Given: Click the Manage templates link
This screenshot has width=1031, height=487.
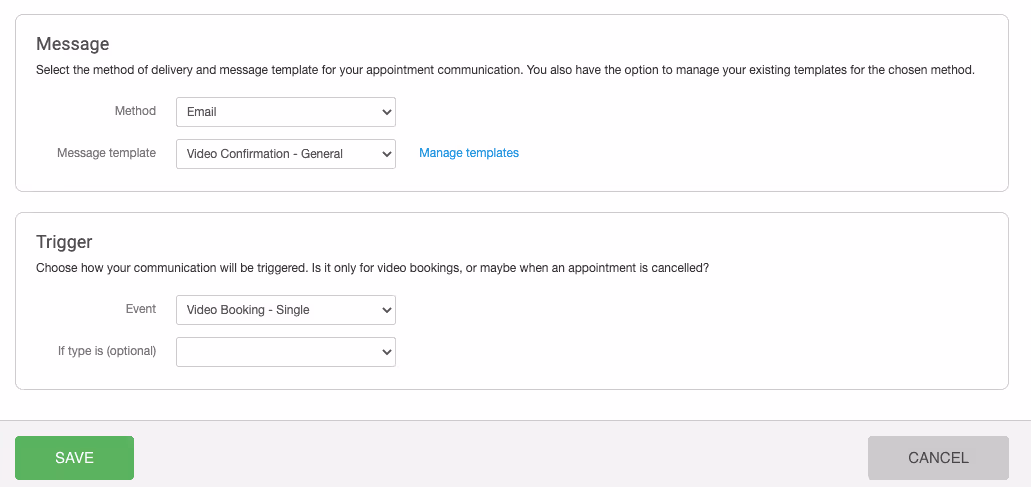Looking at the screenshot, I should 469,153.
